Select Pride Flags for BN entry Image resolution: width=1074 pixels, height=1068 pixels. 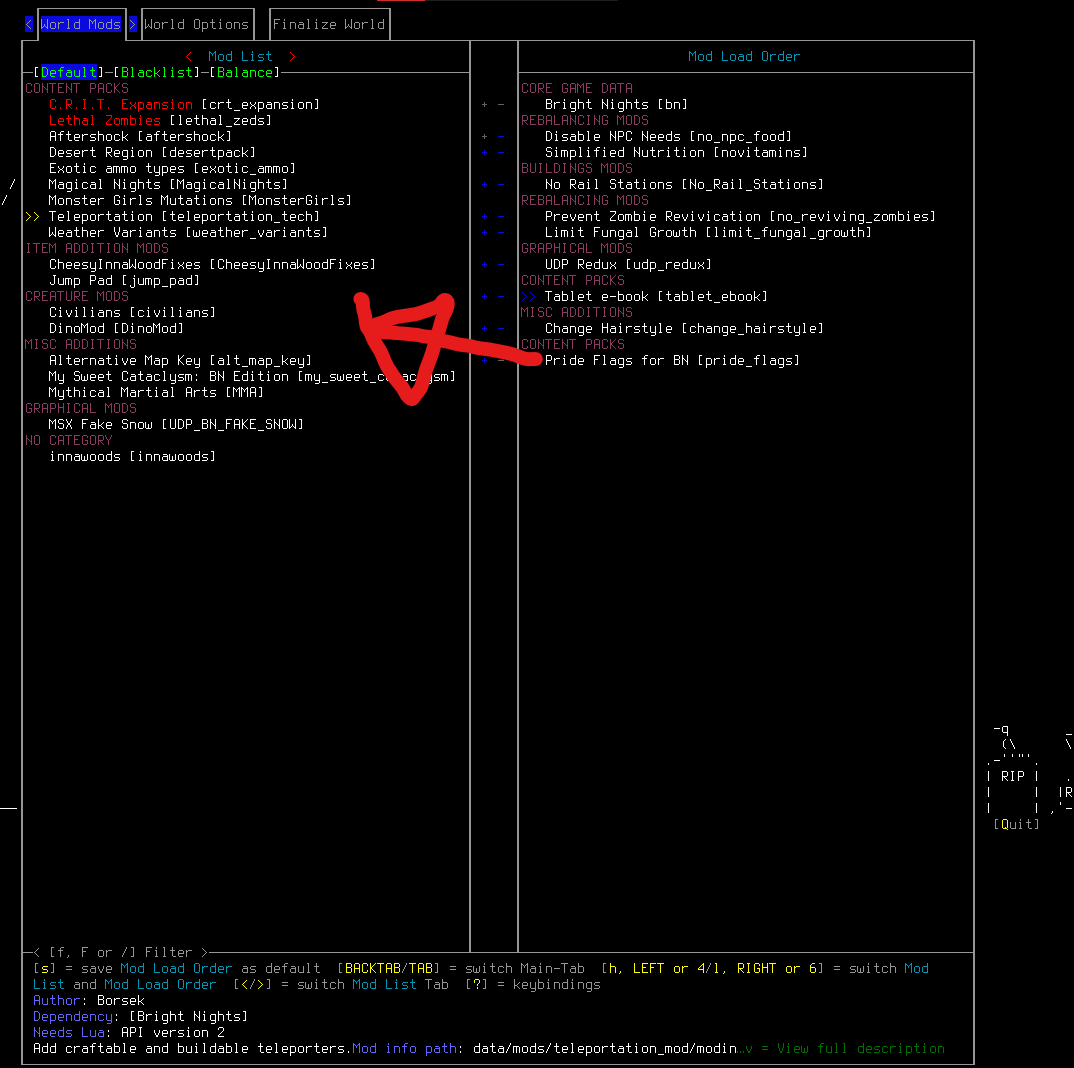point(672,360)
